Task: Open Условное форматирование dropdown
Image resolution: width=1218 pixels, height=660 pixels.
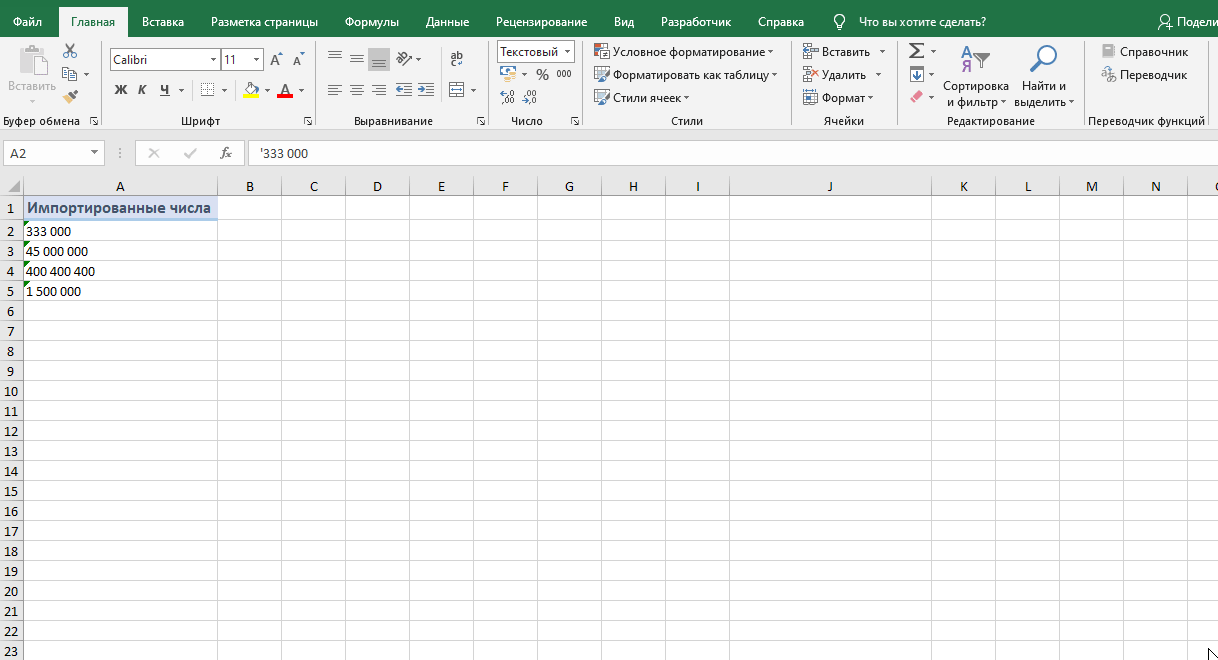Action: 685,52
